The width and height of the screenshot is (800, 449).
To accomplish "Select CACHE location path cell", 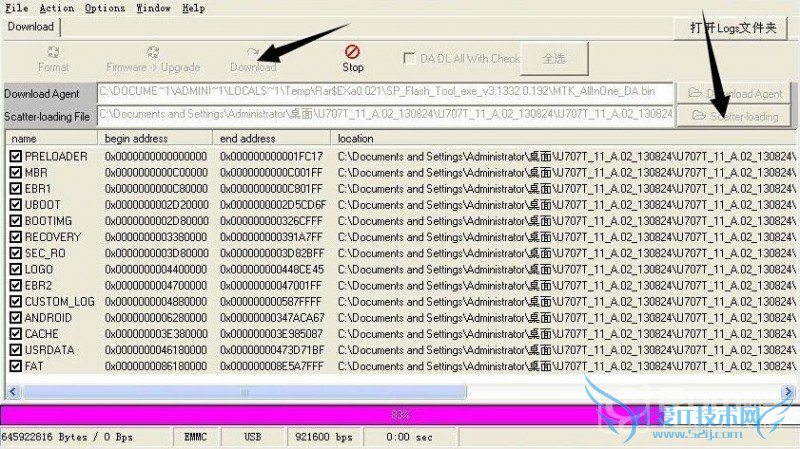I will 566,334.
